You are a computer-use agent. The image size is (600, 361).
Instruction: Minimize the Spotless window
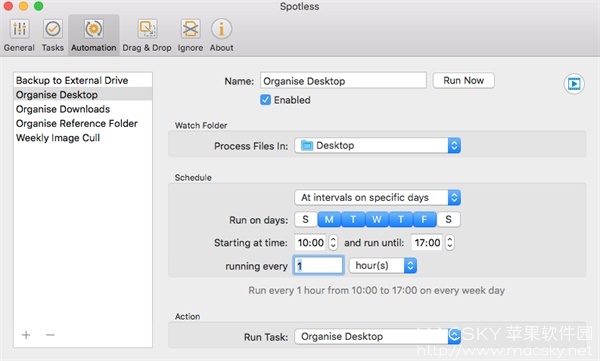pyautogui.click(x=23, y=6)
